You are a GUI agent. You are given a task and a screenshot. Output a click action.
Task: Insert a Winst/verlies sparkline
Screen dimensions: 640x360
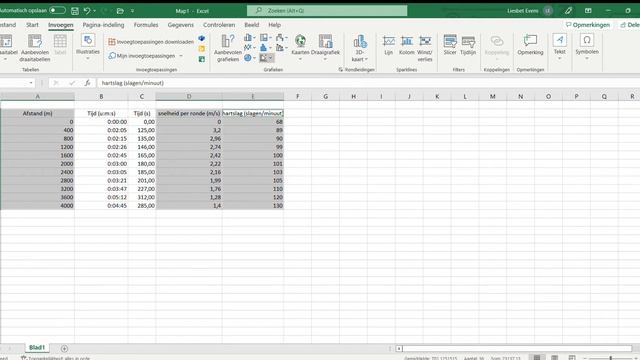click(425, 48)
